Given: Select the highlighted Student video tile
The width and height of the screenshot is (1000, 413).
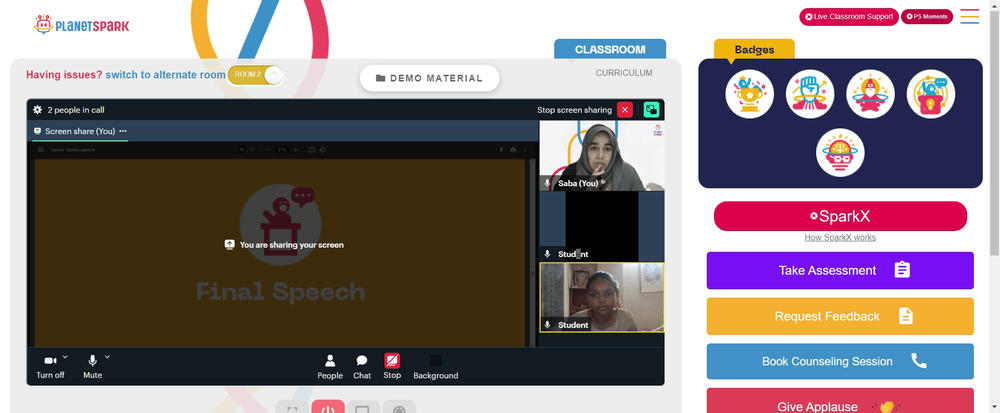Looking at the screenshot, I should coord(601,298).
